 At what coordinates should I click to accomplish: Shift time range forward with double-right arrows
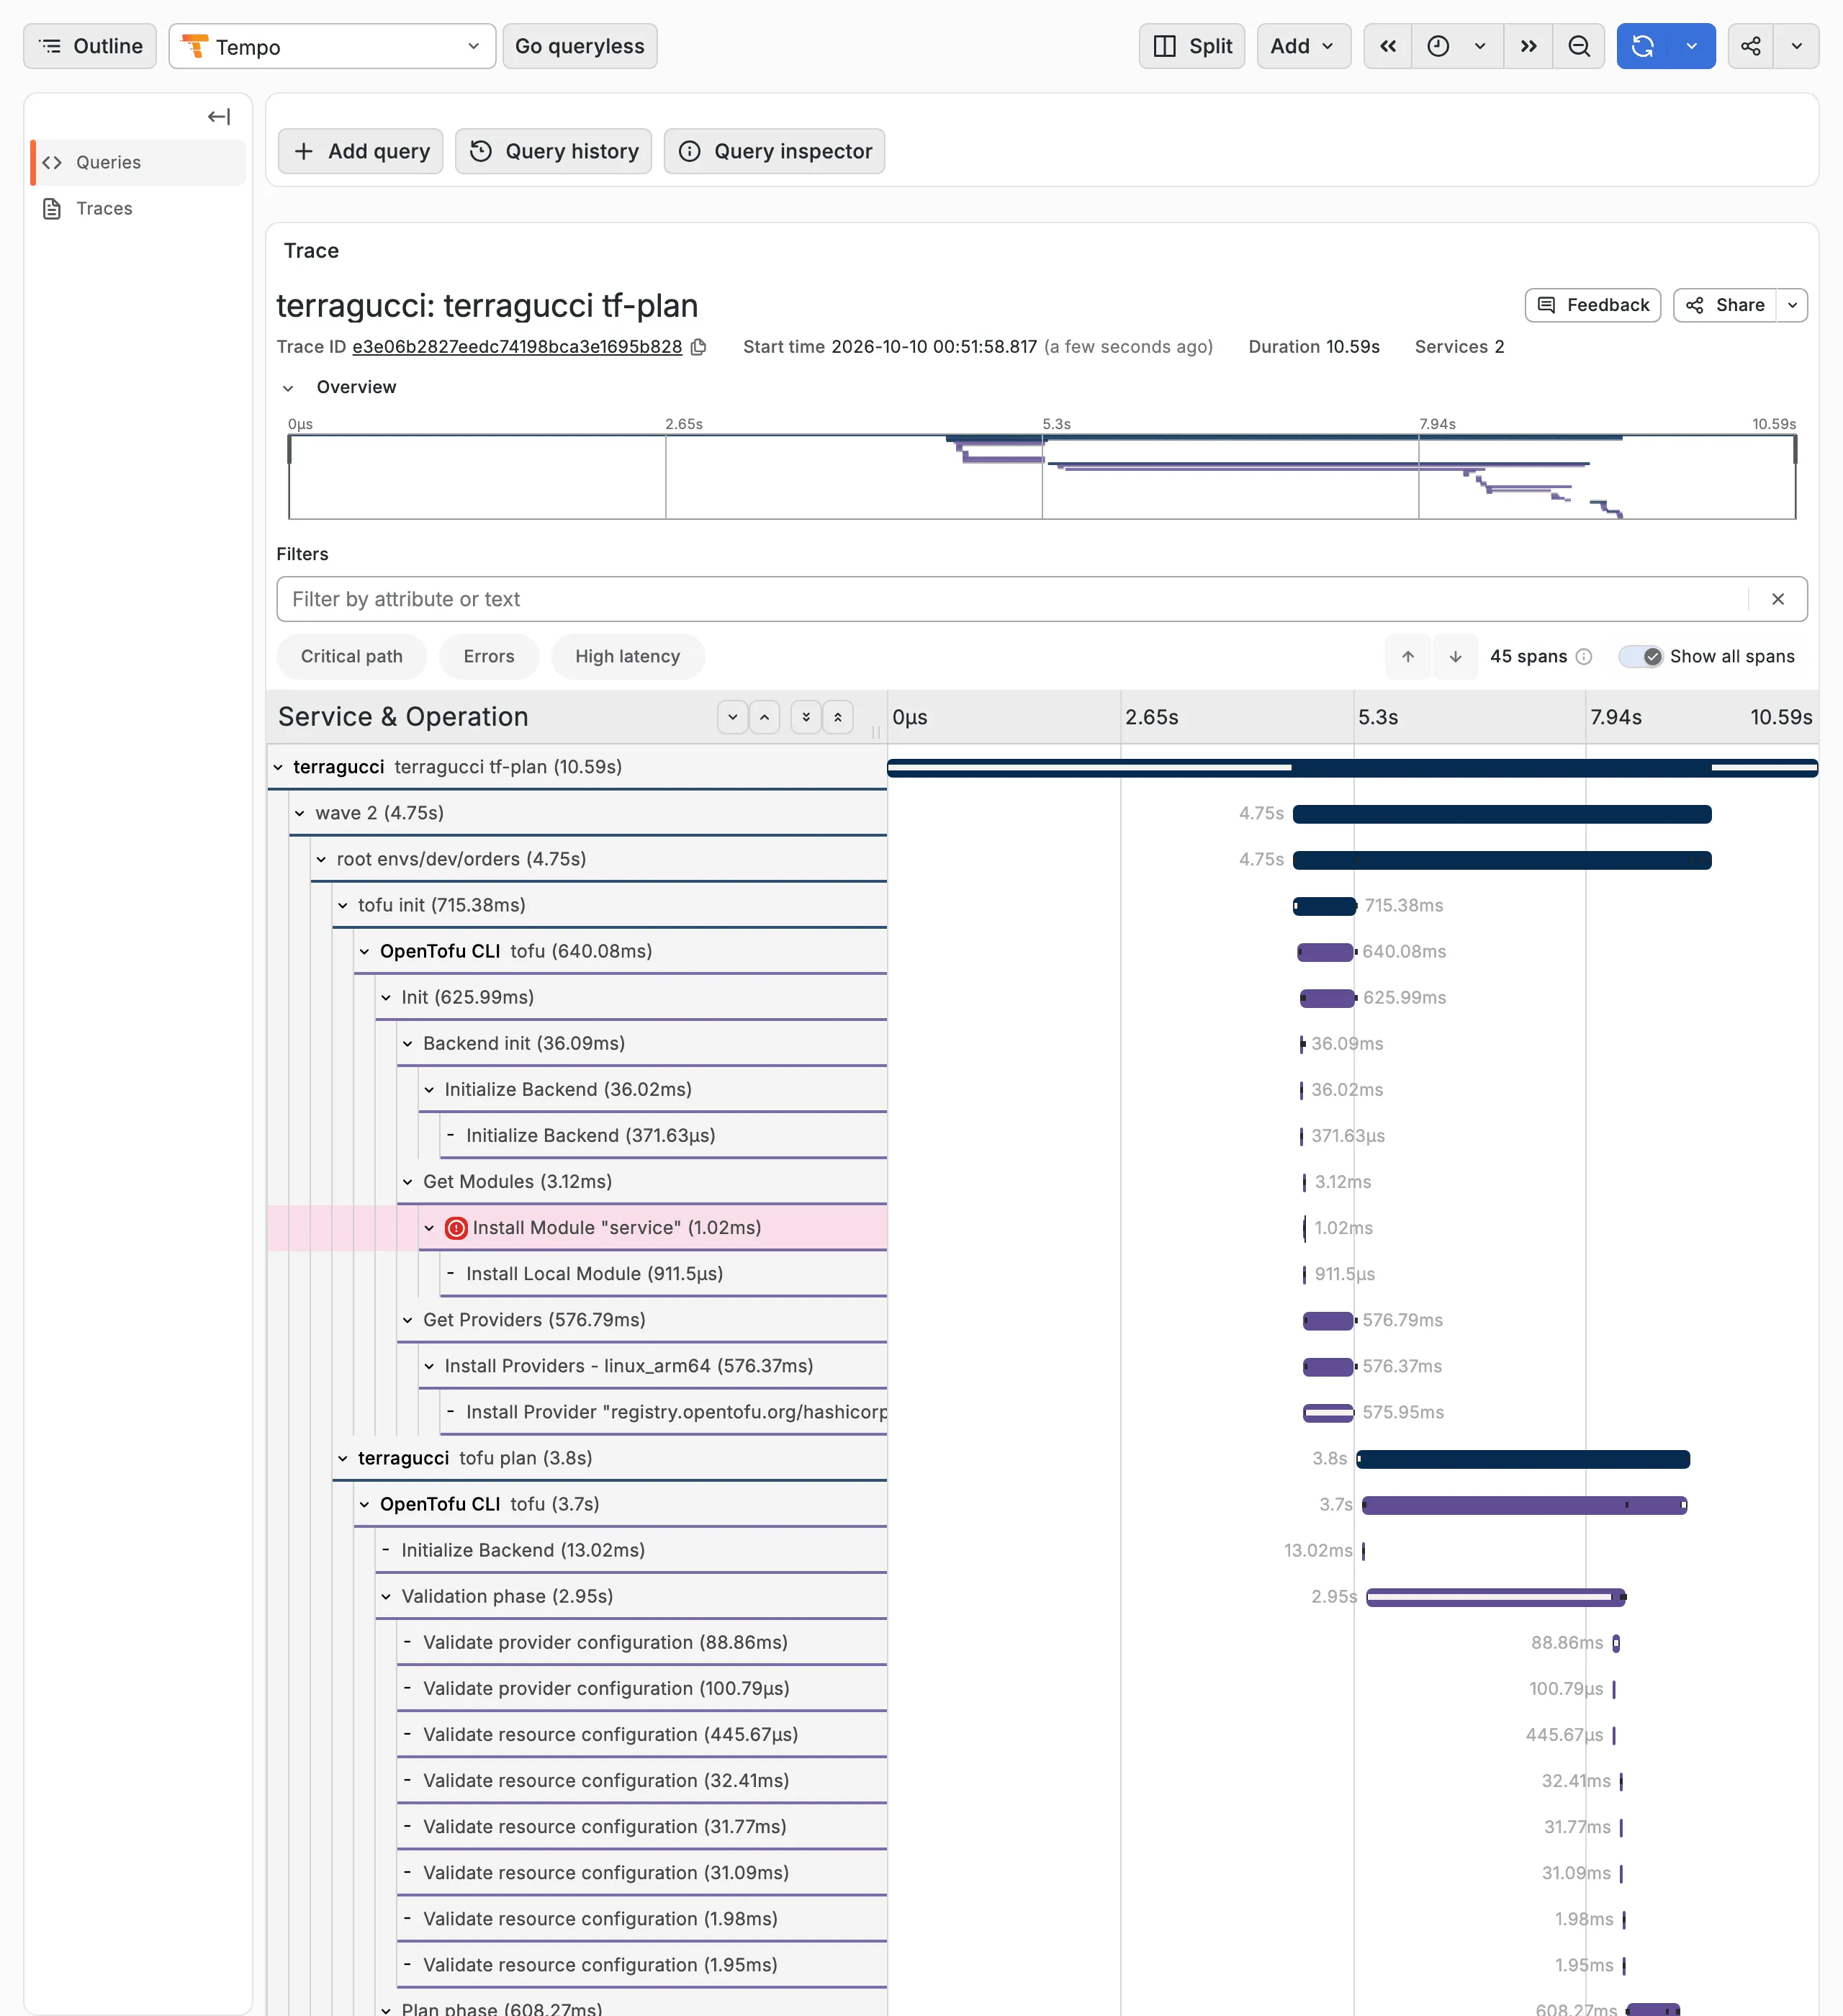coord(1528,46)
